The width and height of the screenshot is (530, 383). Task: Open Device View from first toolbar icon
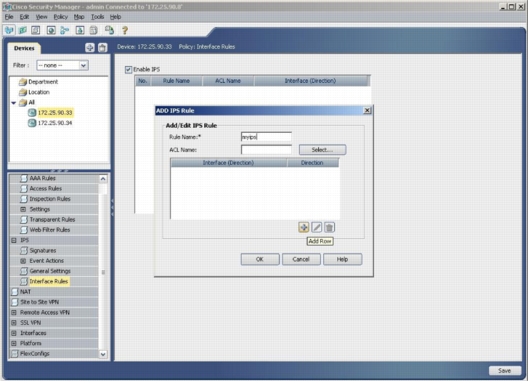[x=9, y=30]
